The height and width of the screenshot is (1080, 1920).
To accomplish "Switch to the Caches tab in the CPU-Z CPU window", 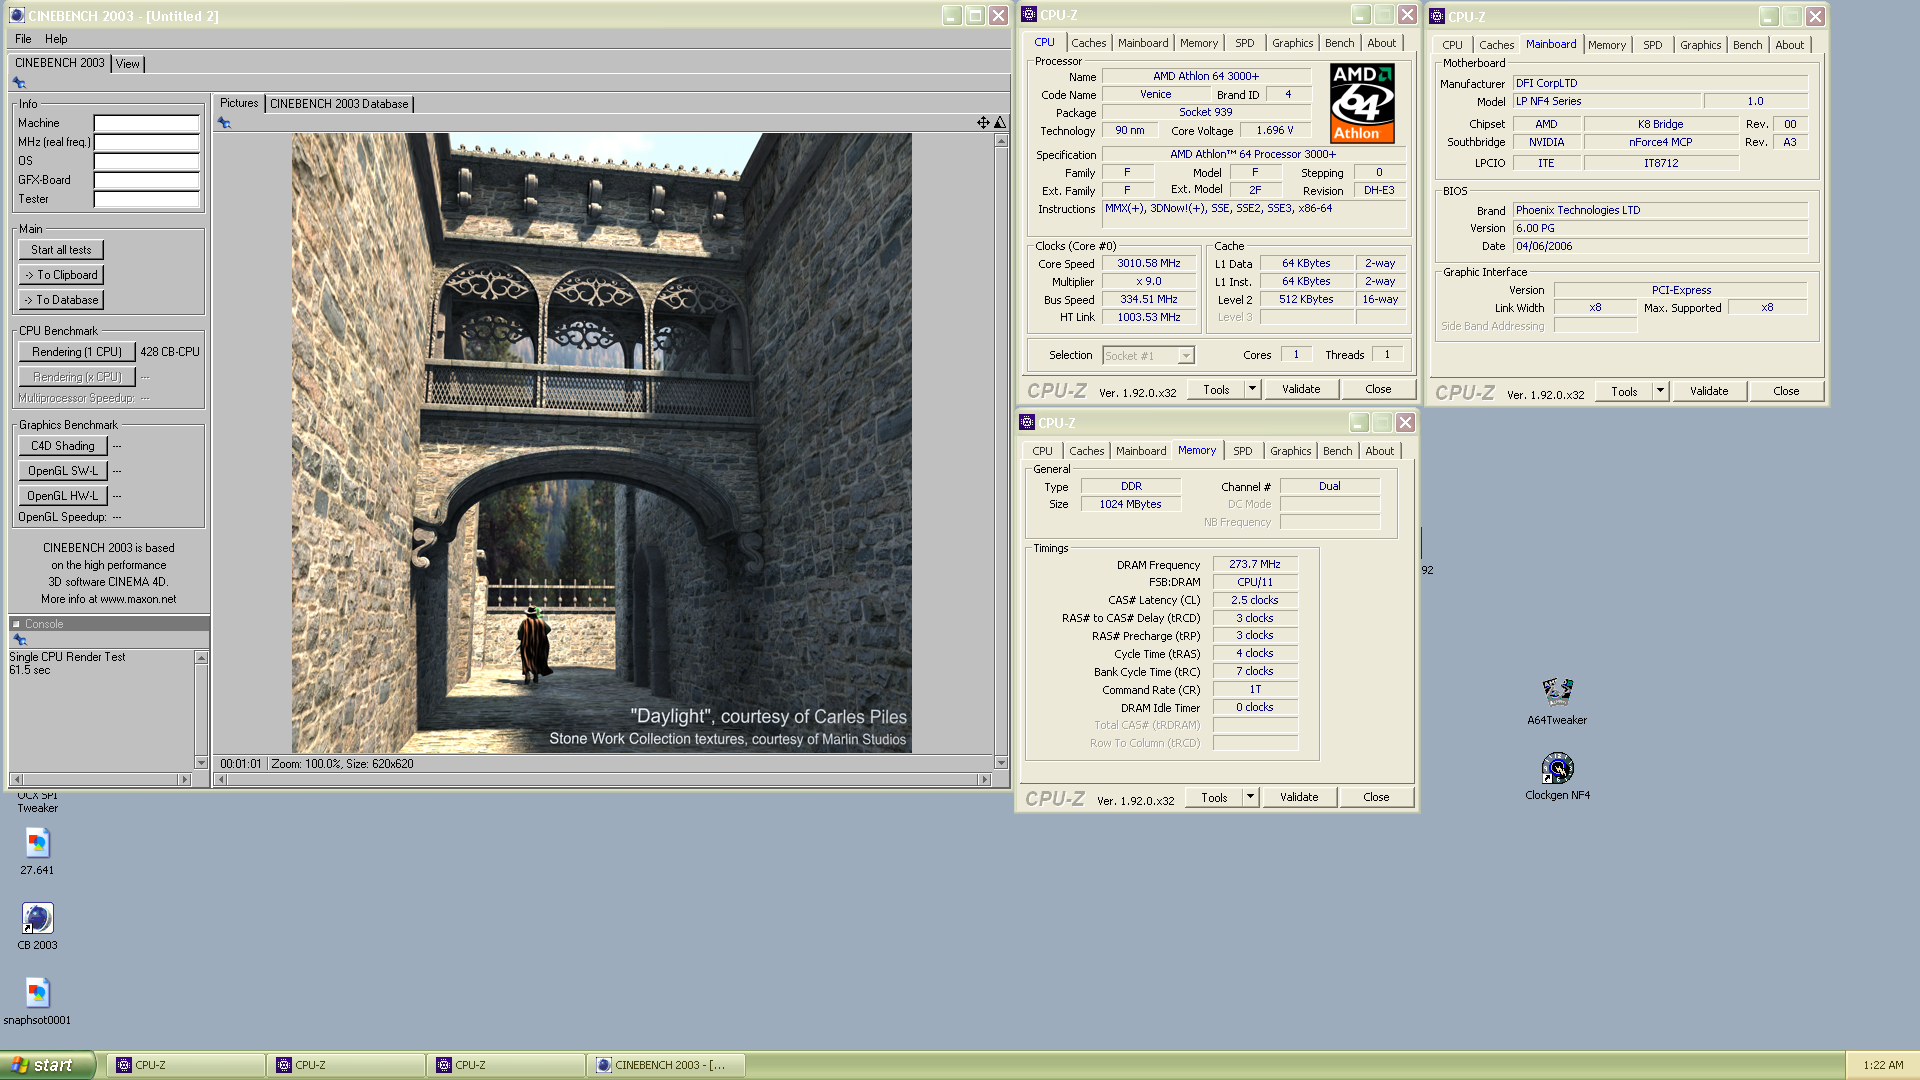I will (x=1089, y=43).
